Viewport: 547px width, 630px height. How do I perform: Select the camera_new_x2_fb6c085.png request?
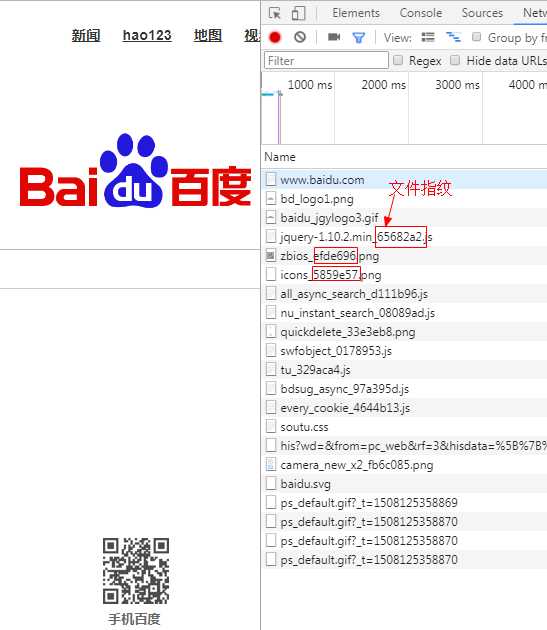(405, 465)
